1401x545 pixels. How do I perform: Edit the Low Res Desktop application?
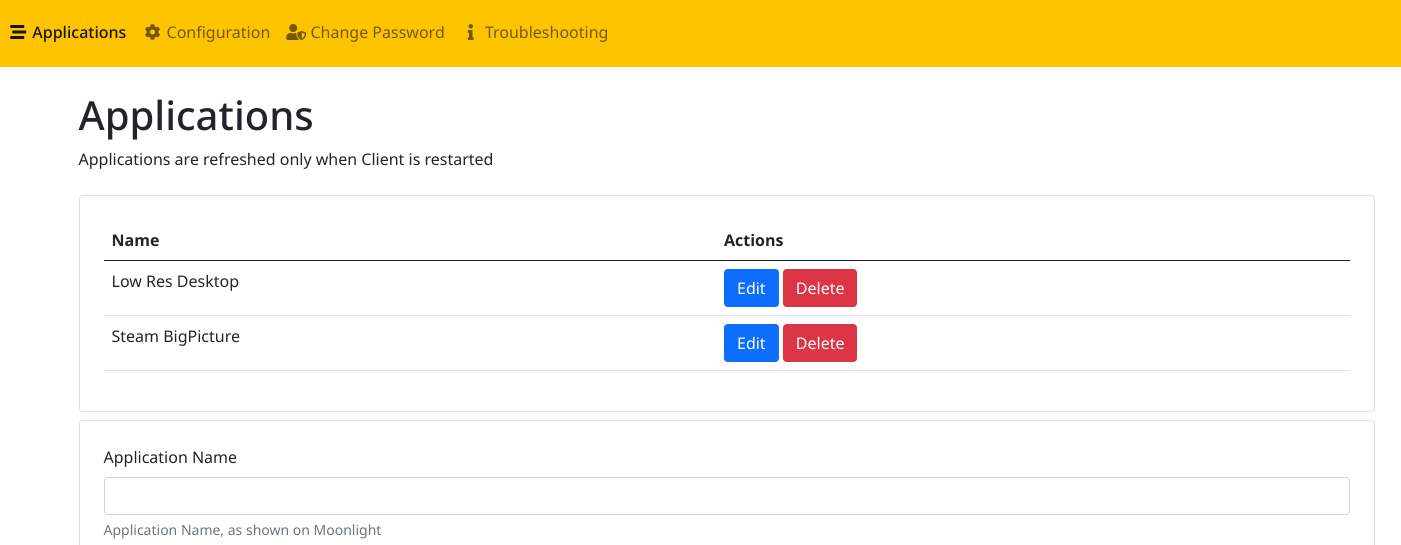tap(751, 288)
